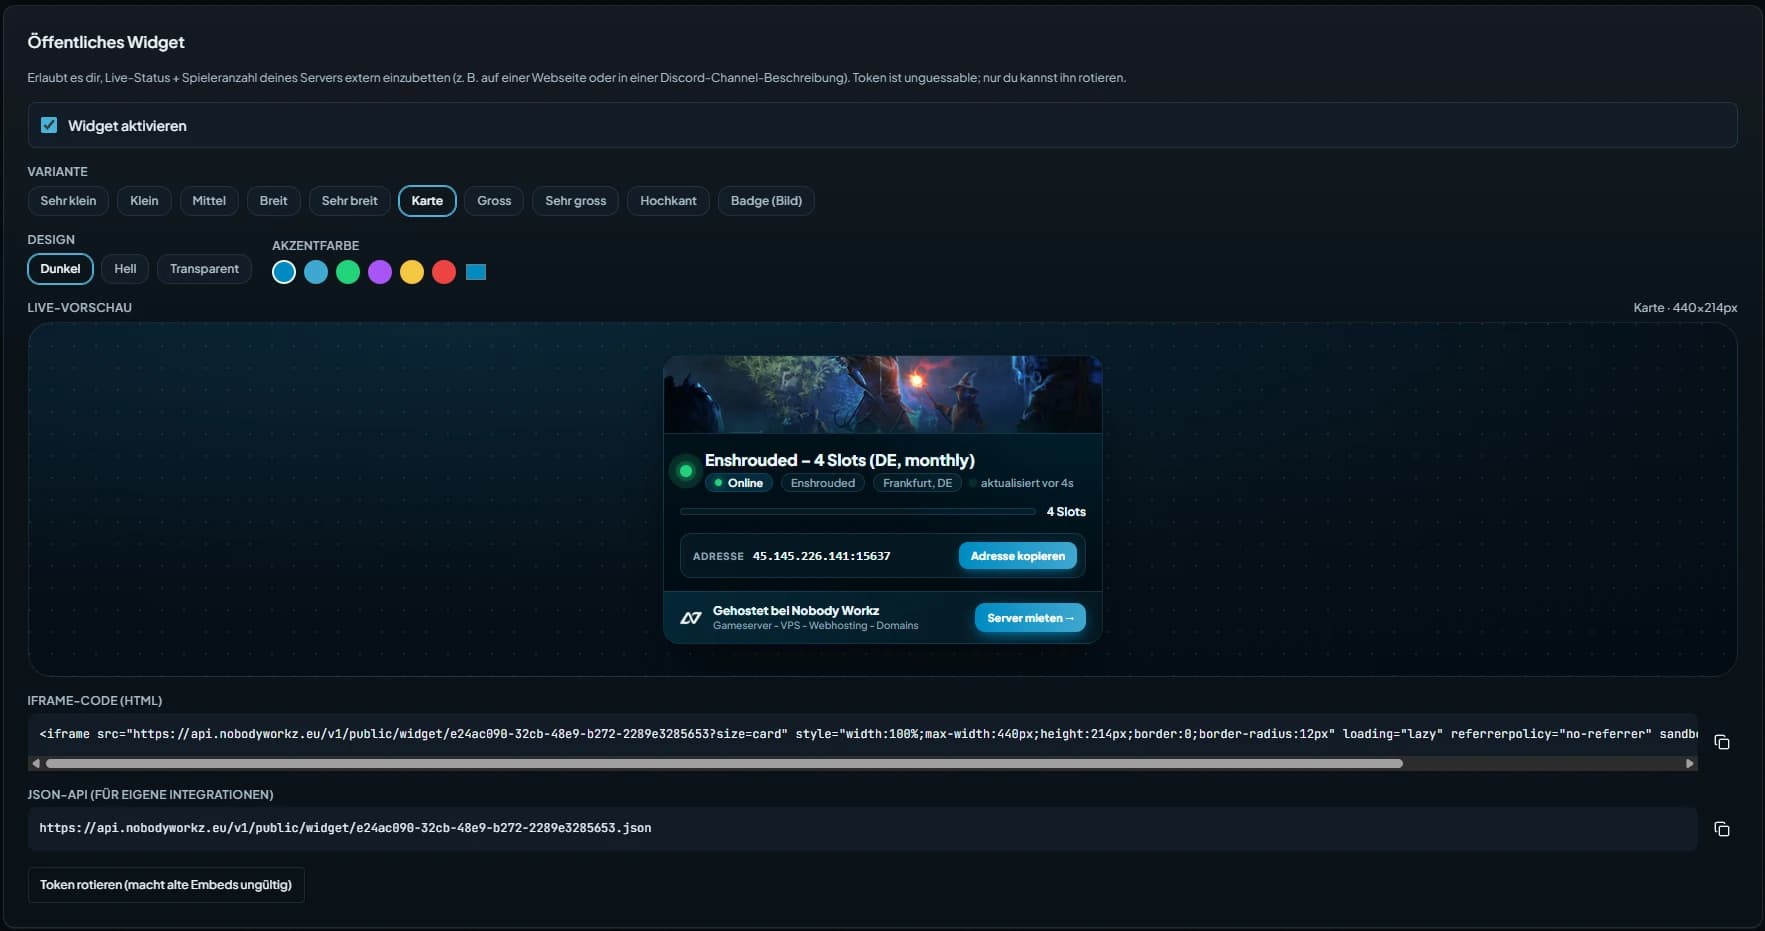Select the Karte variant
The image size is (1765, 931).
click(427, 201)
